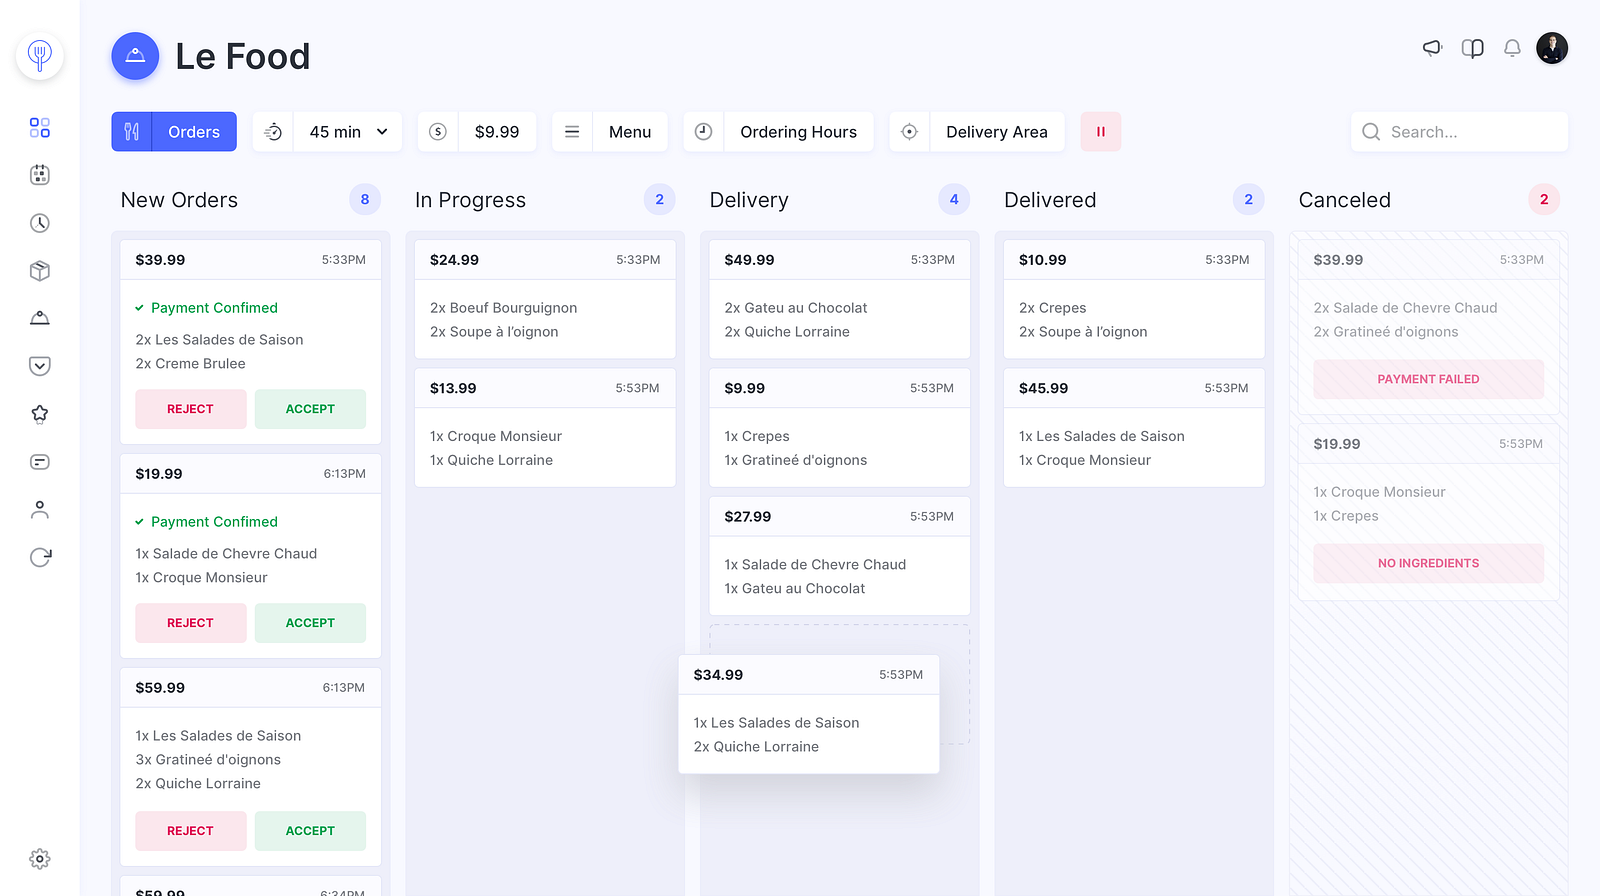Select the $9.99 Delivery order price
This screenshot has width=1600, height=896.
pyautogui.click(x=745, y=388)
